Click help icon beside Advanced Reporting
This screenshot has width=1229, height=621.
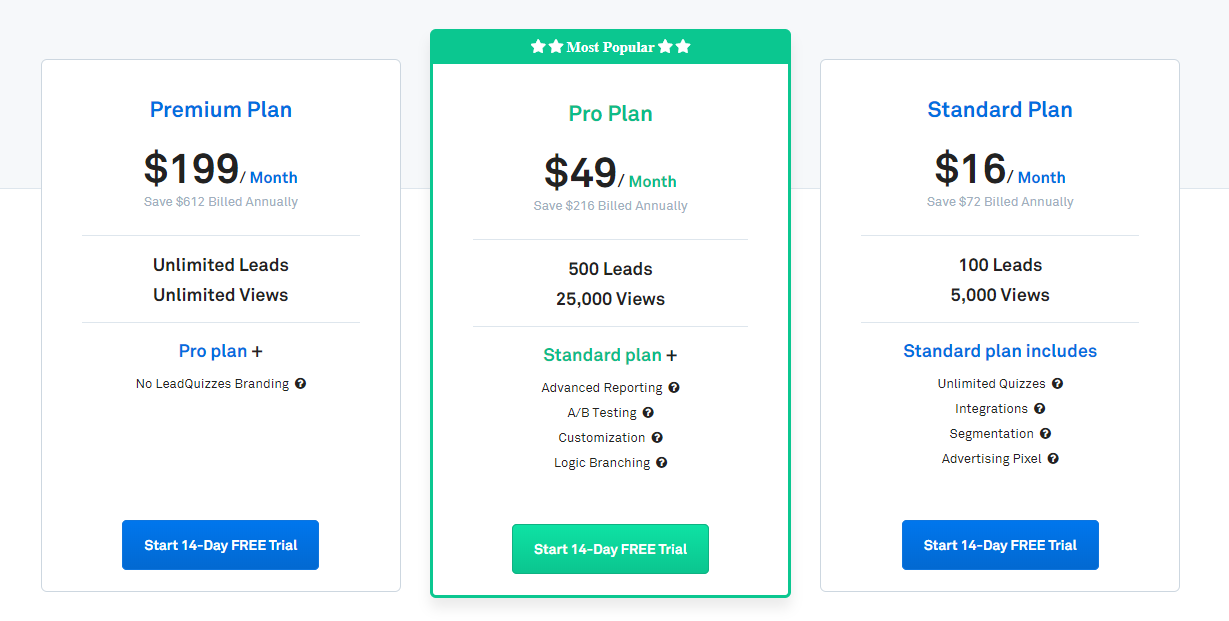(674, 388)
